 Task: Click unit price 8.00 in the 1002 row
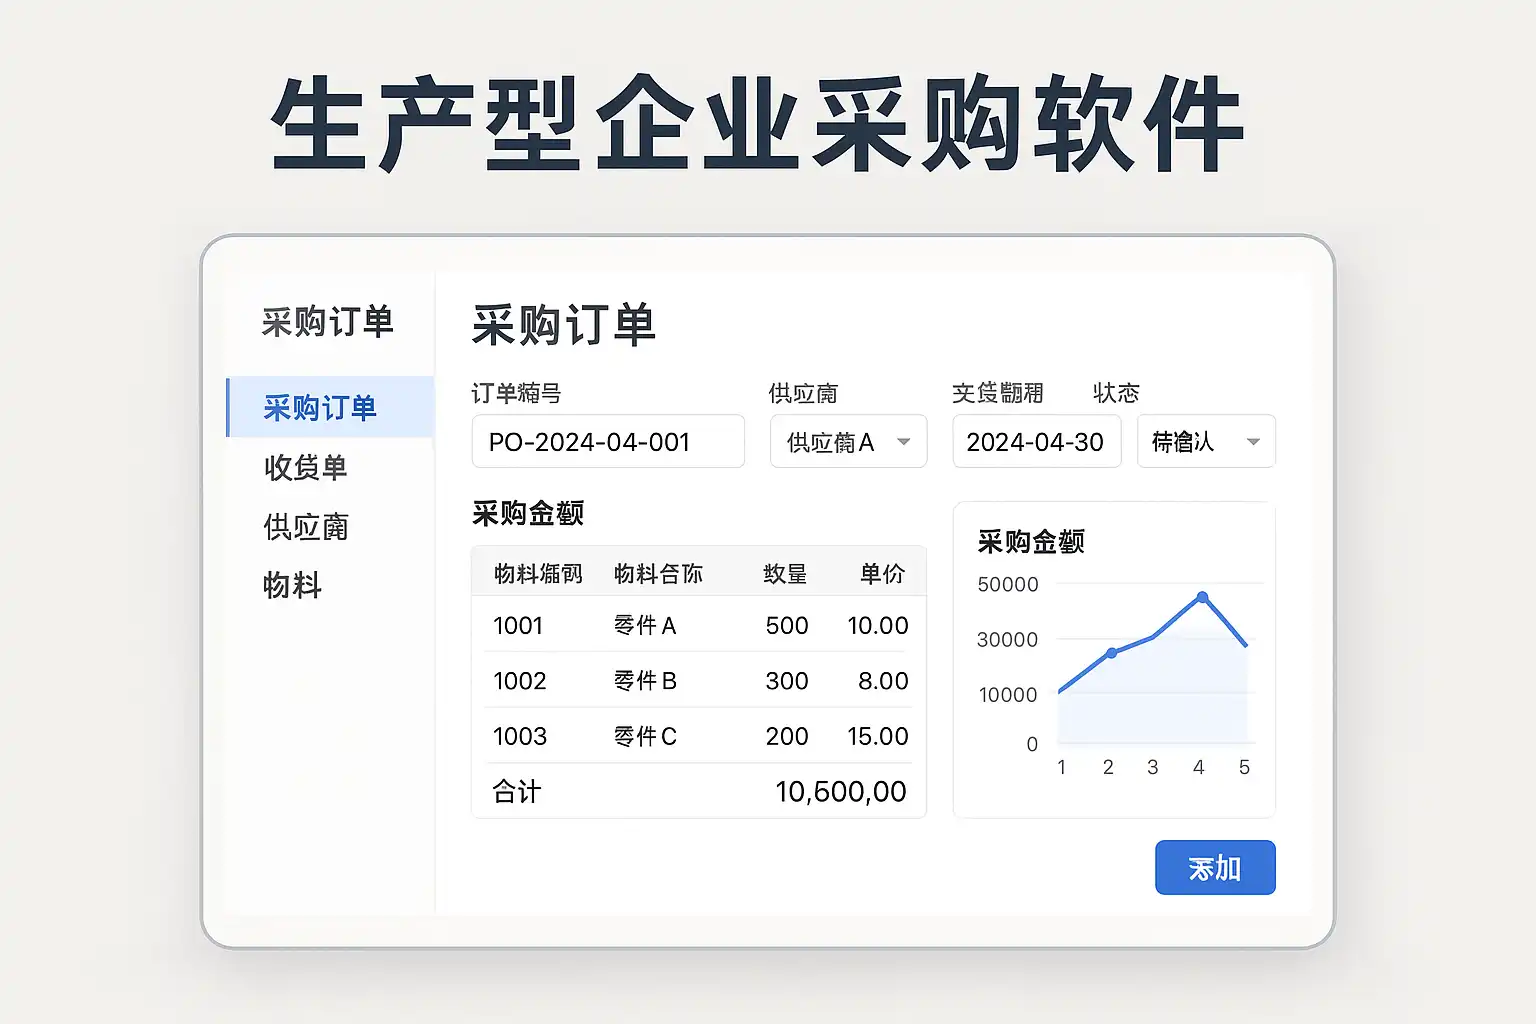883,681
